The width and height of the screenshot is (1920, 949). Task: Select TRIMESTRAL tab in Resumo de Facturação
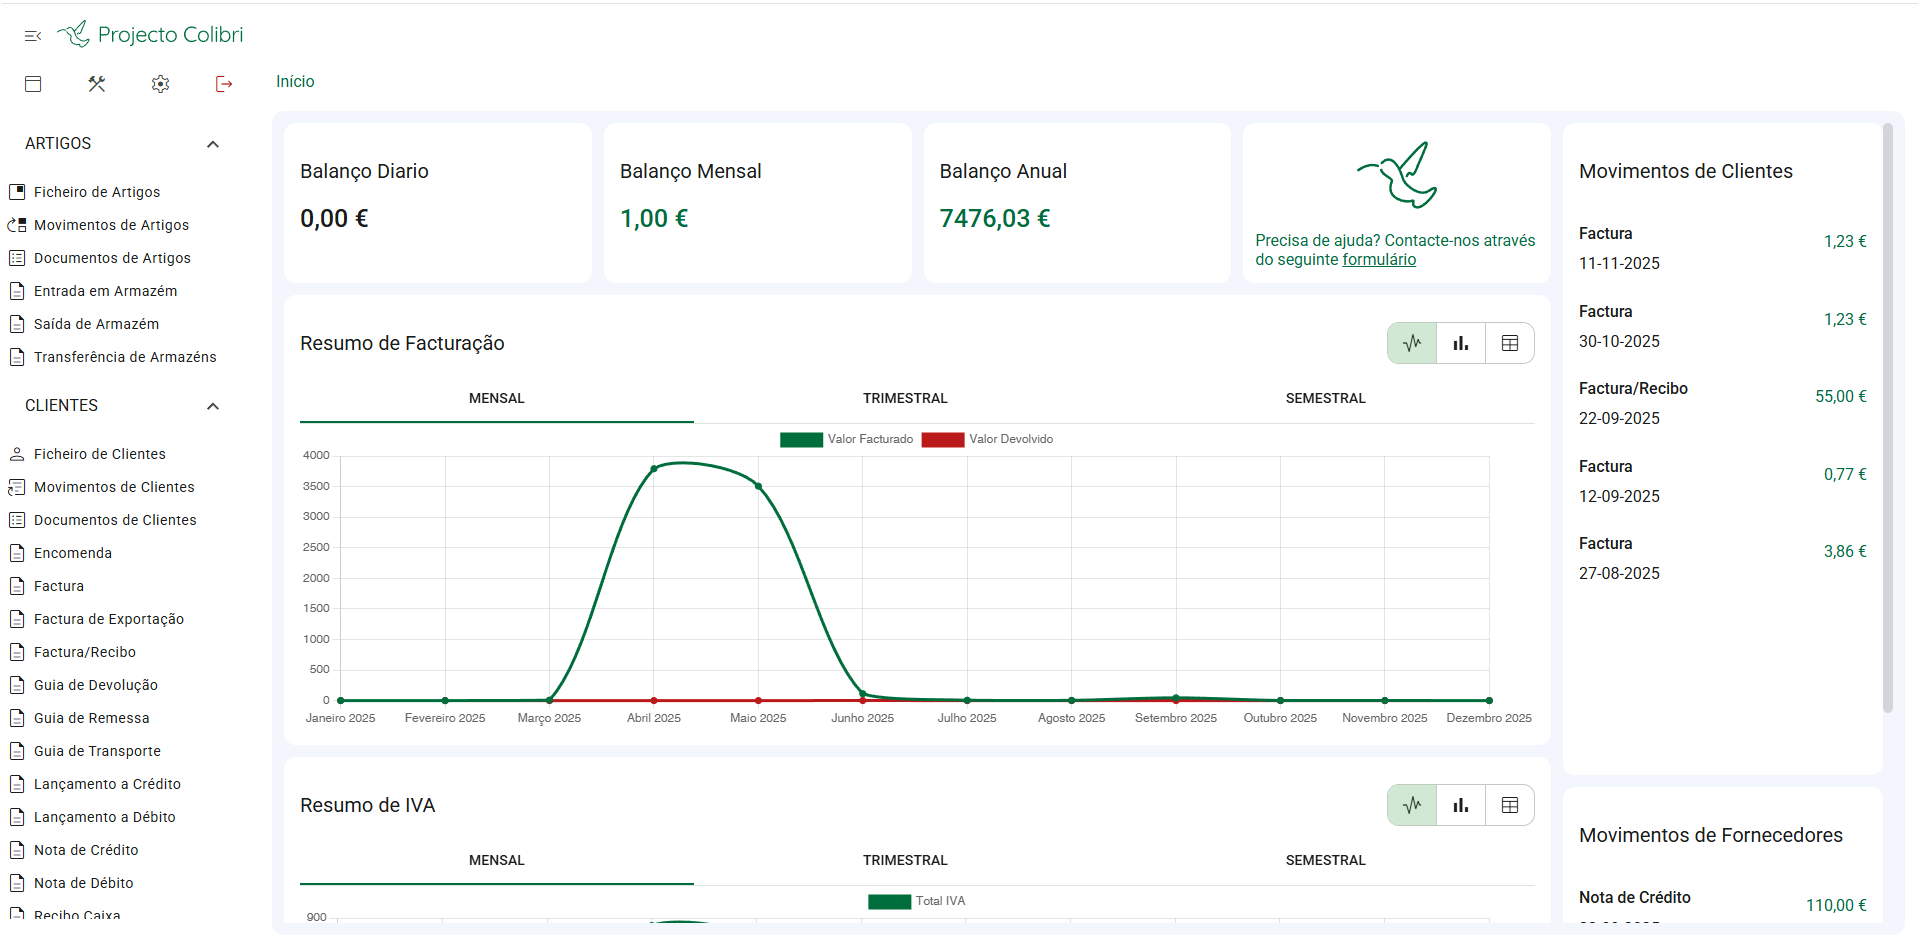(905, 398)
